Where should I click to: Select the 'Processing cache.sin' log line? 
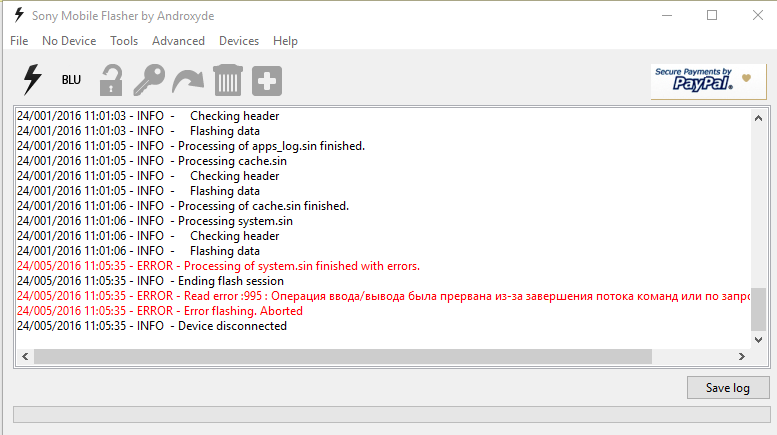[152, 161]
